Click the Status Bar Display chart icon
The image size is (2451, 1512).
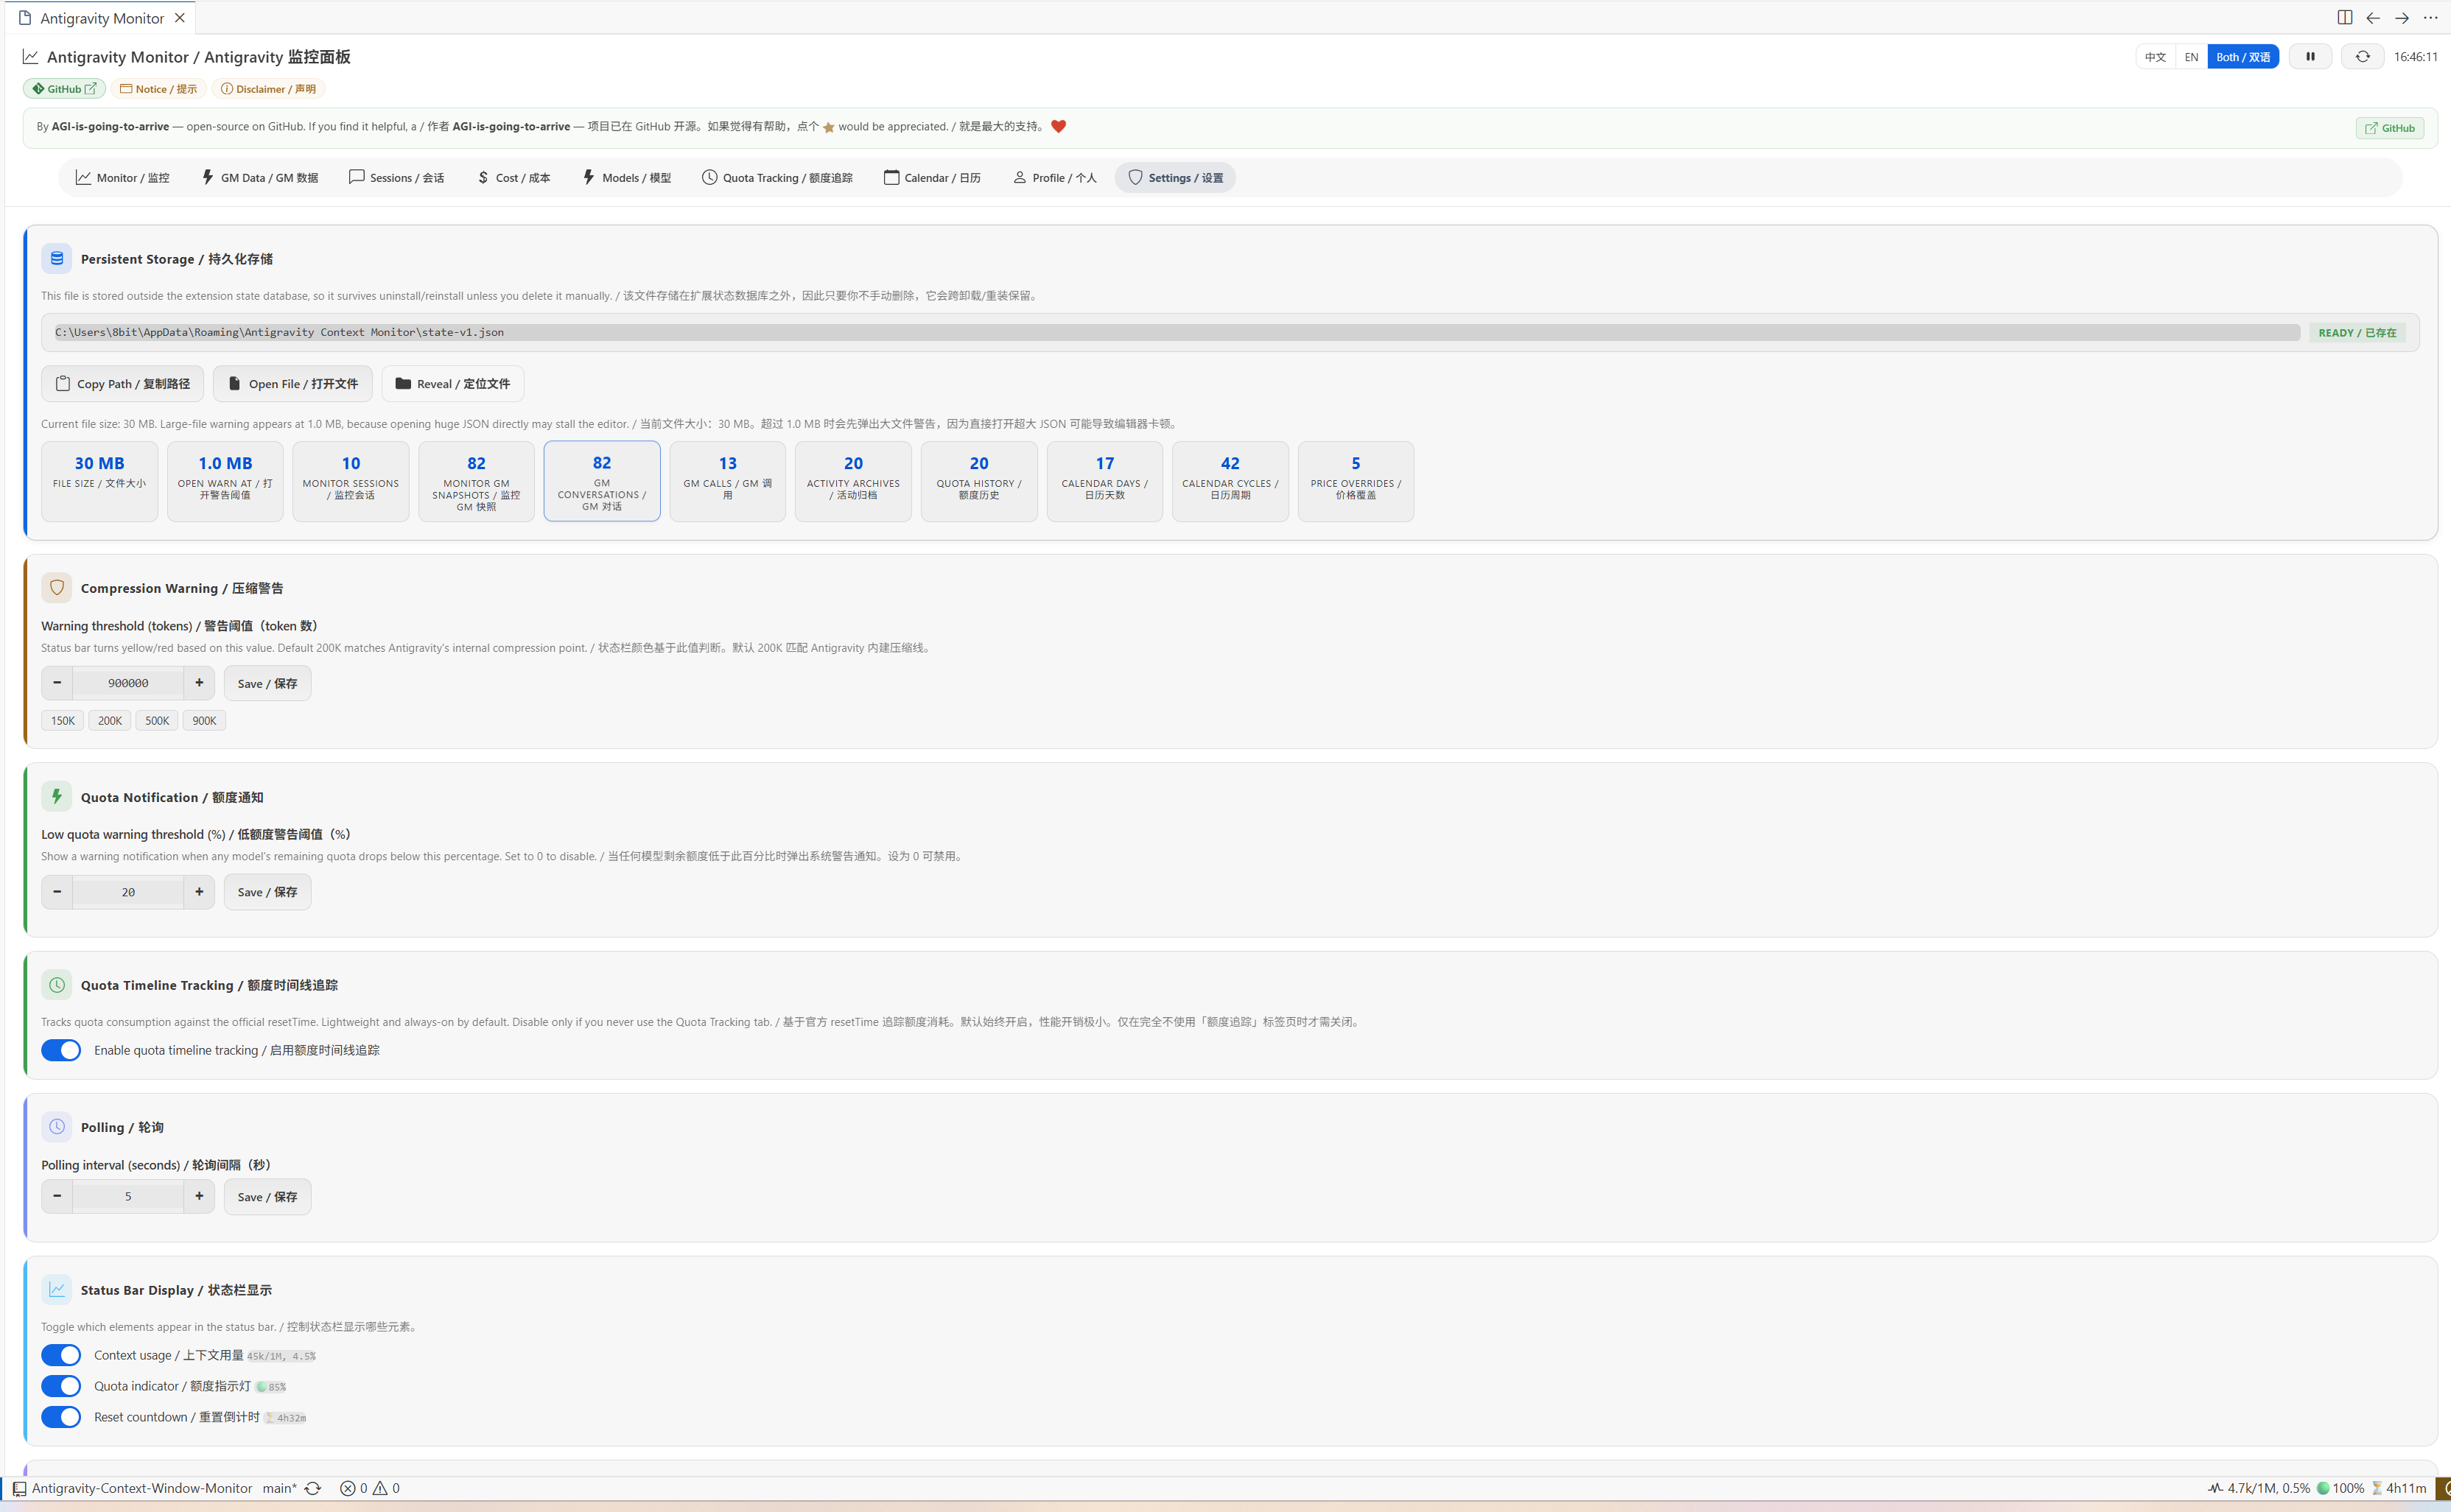tap(57, 1290)
